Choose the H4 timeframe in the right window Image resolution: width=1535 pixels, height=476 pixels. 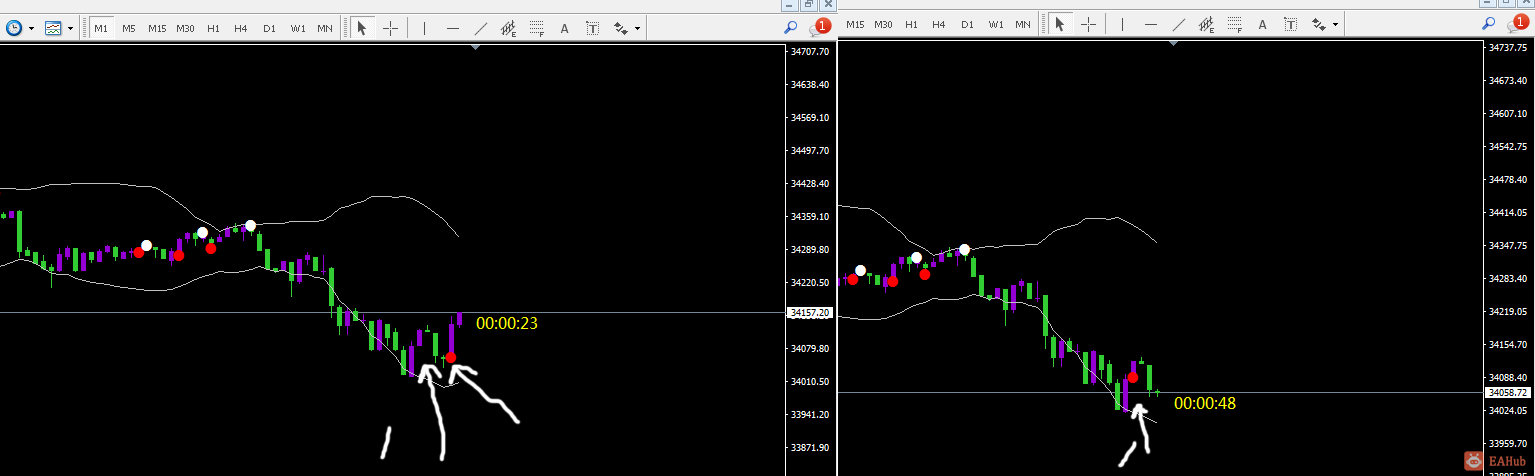(939, 23)
